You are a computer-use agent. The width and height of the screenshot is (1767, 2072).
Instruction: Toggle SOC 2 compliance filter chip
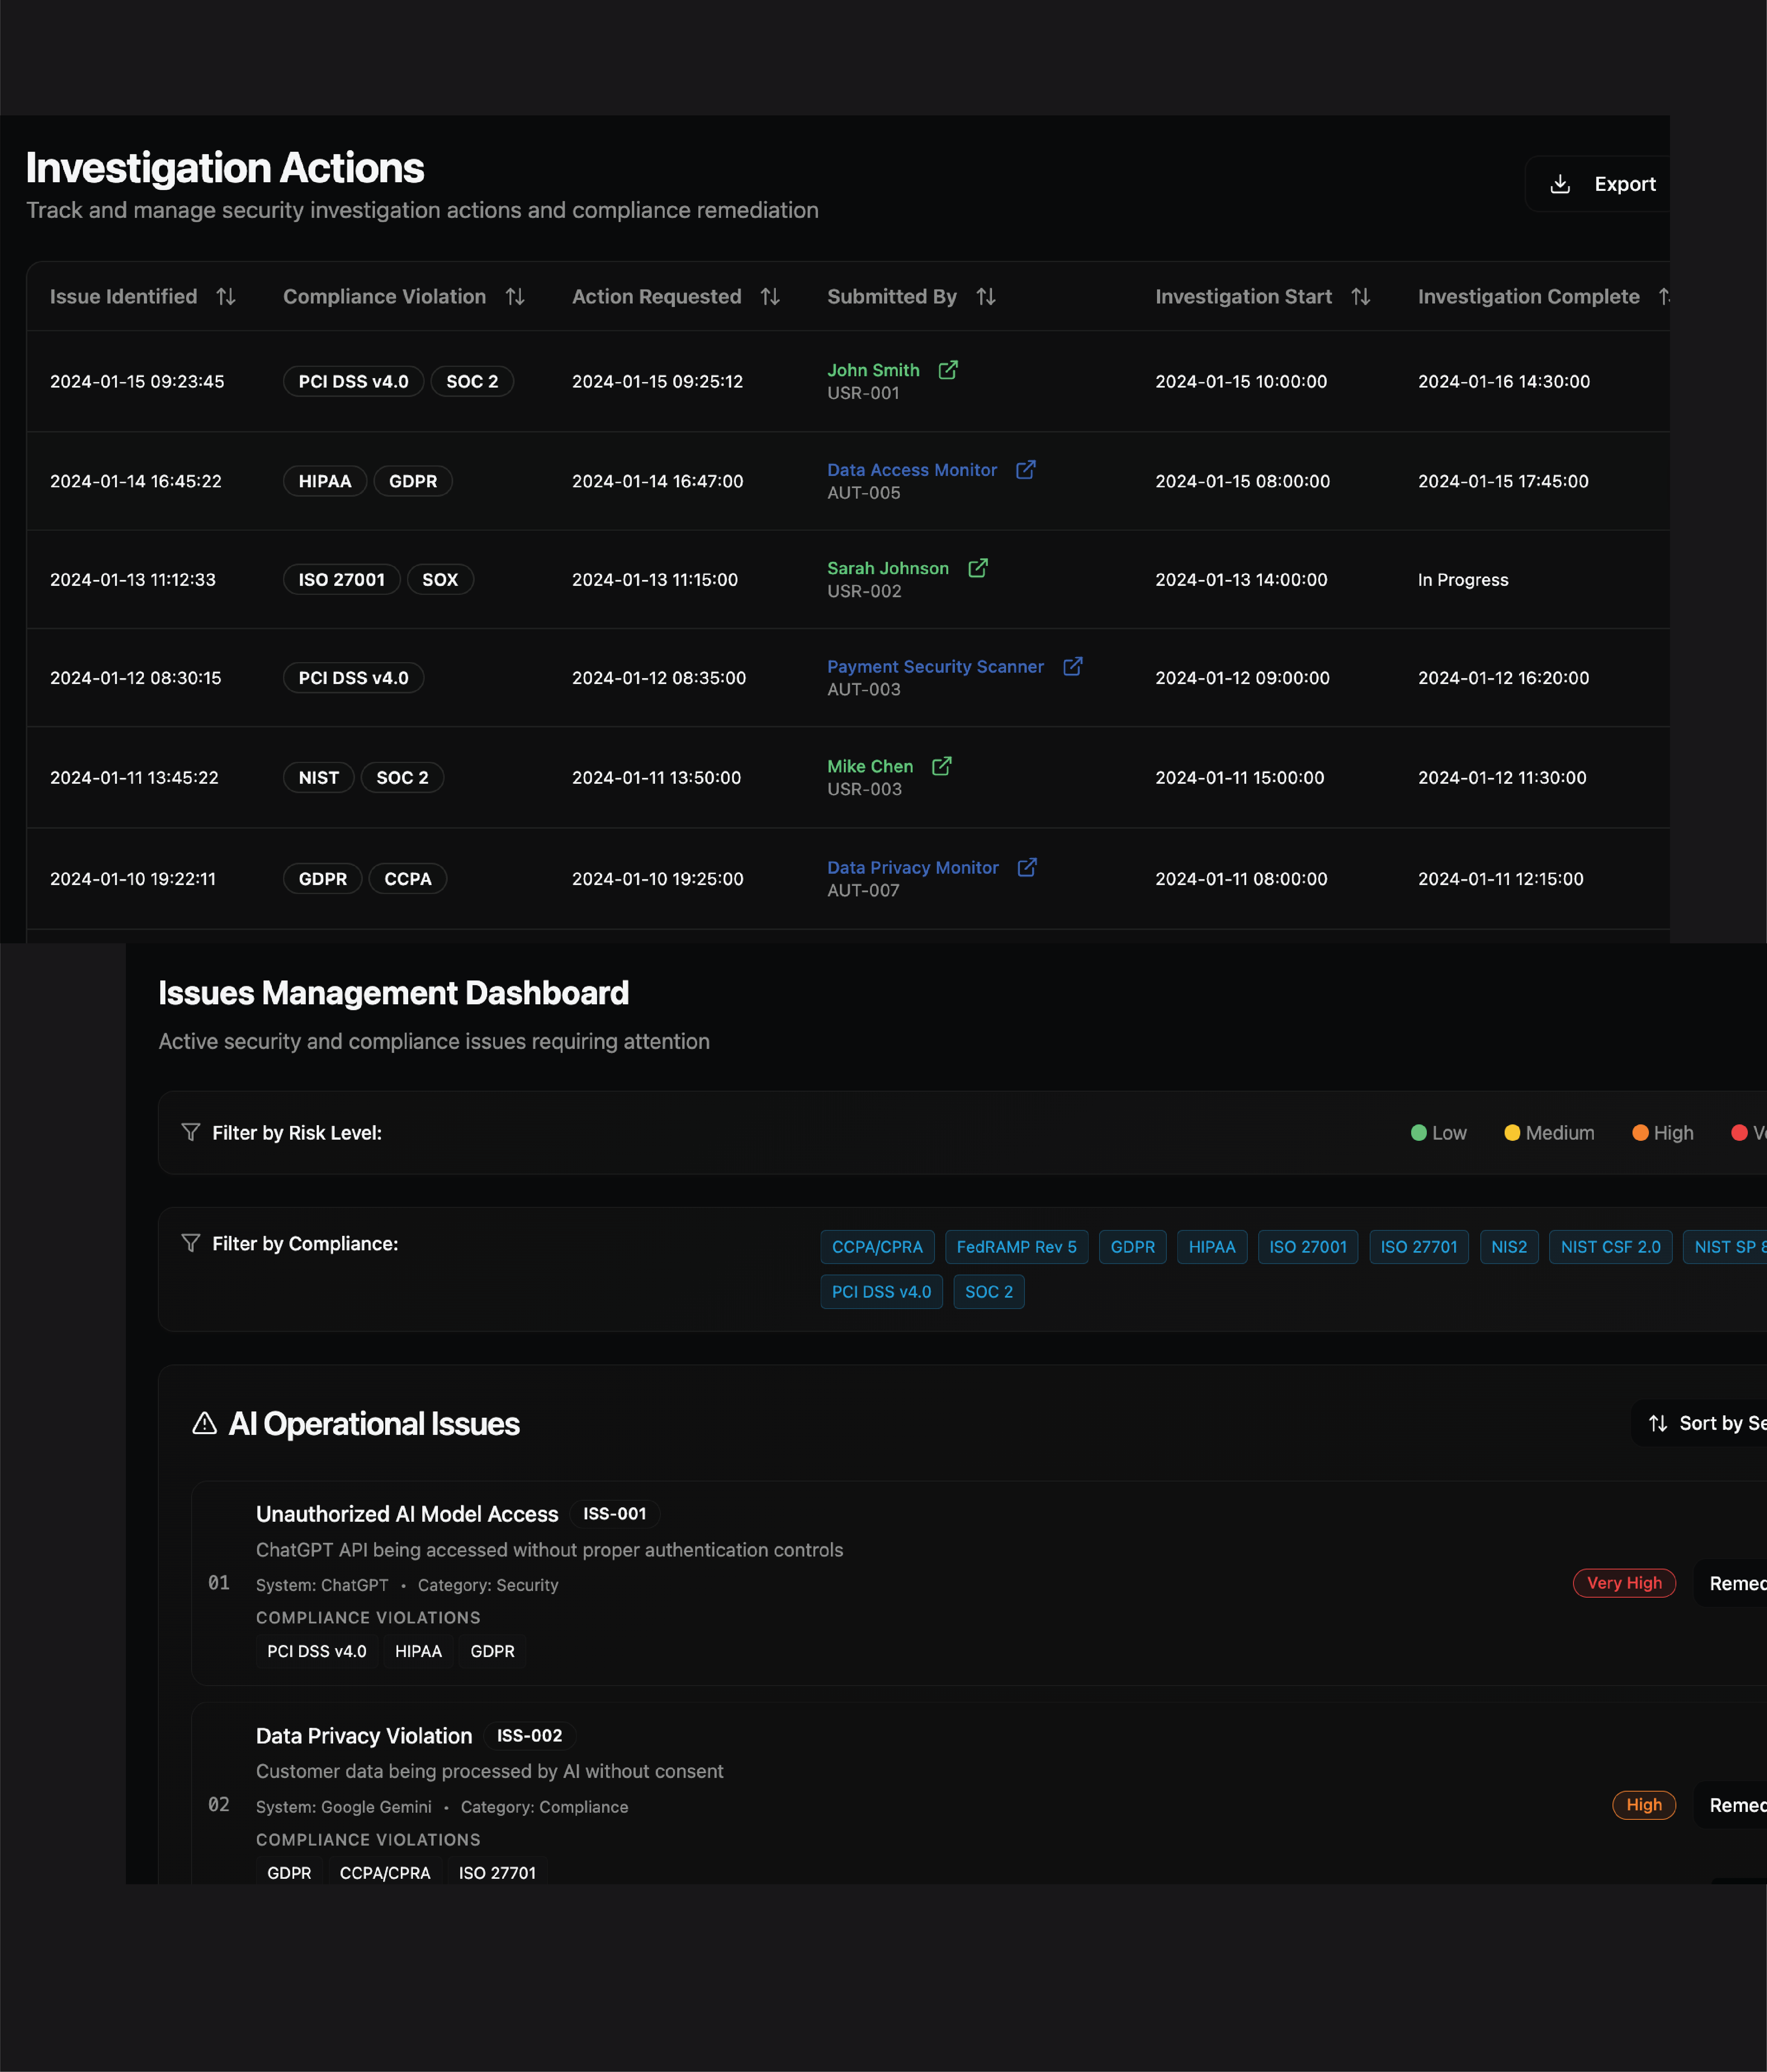[x=989, y=1292]
